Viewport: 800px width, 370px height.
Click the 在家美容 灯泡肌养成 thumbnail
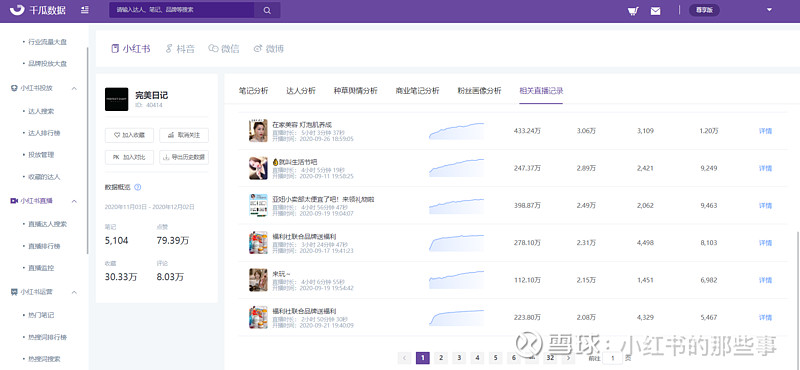[x=258, y=131]
